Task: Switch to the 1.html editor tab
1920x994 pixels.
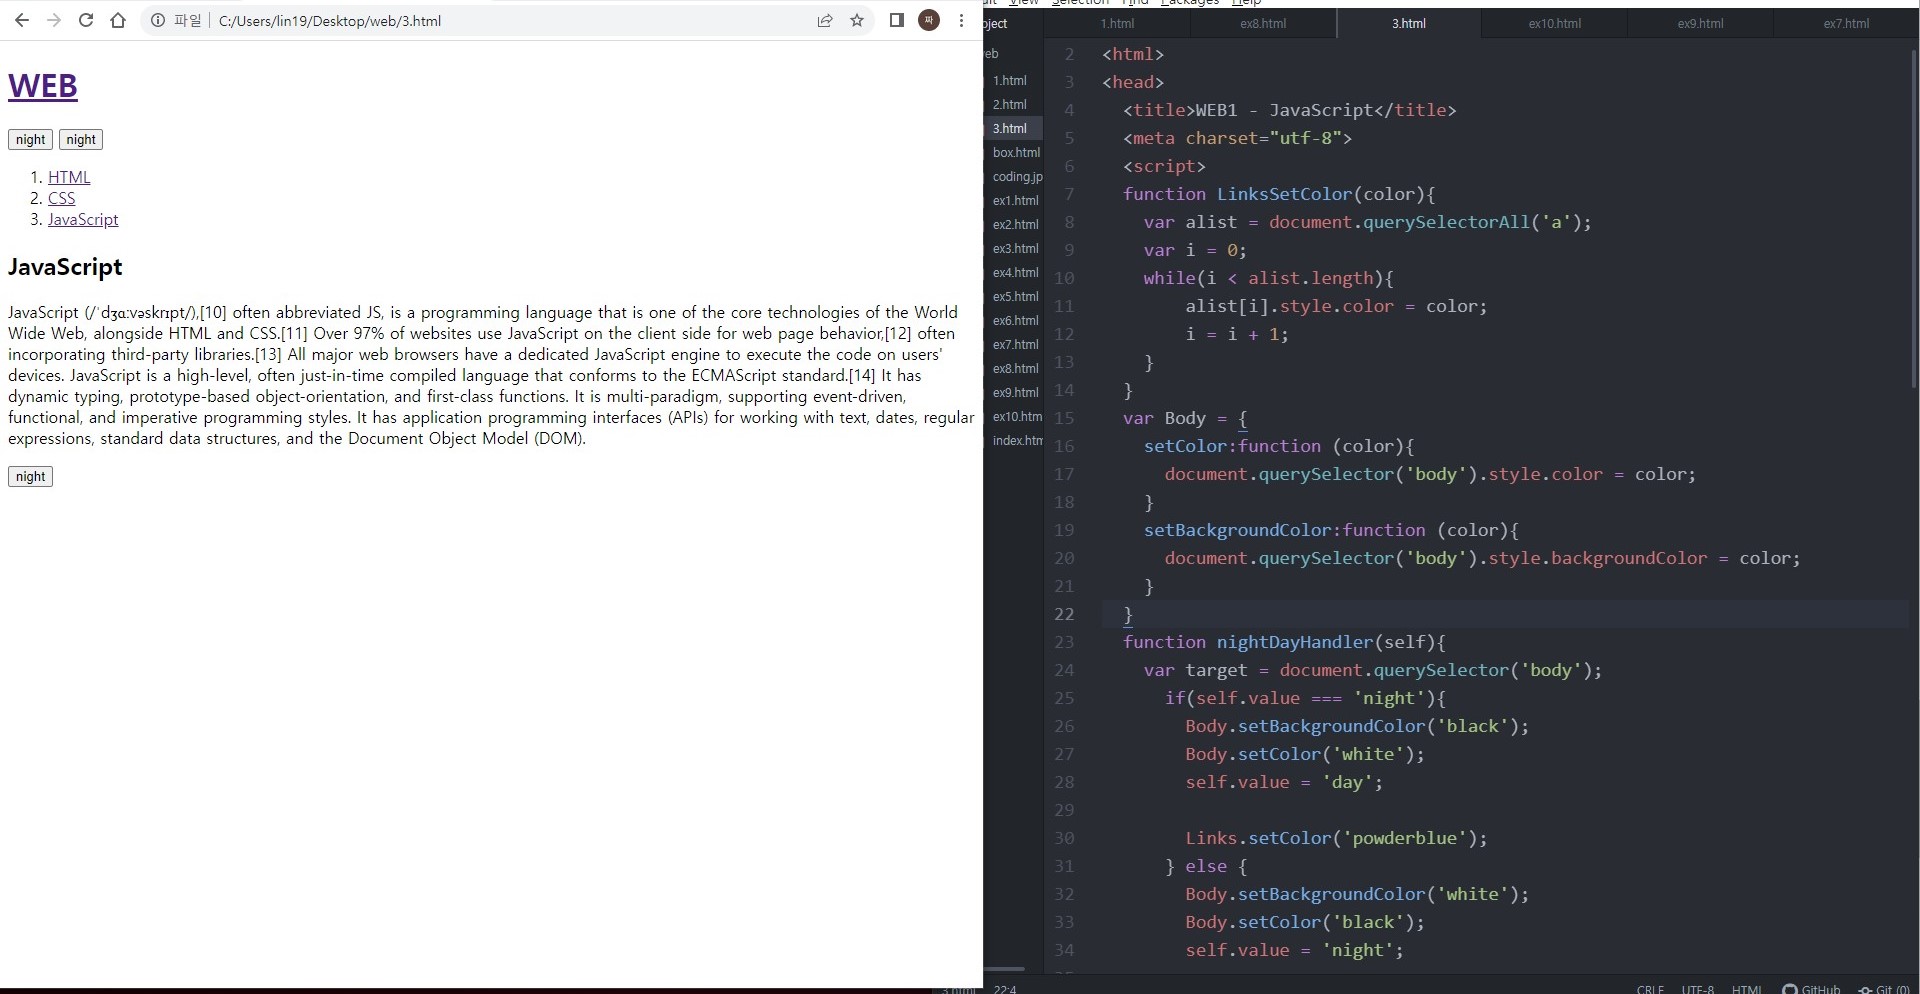Action: [x=1118, y=23]
